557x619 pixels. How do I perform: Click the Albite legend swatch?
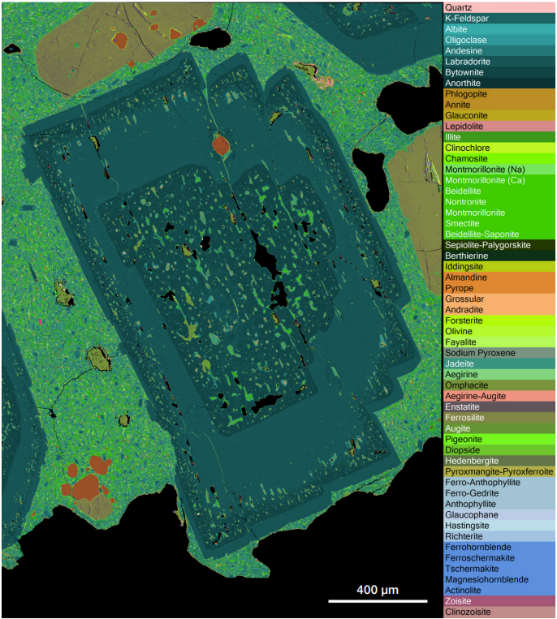499,29
